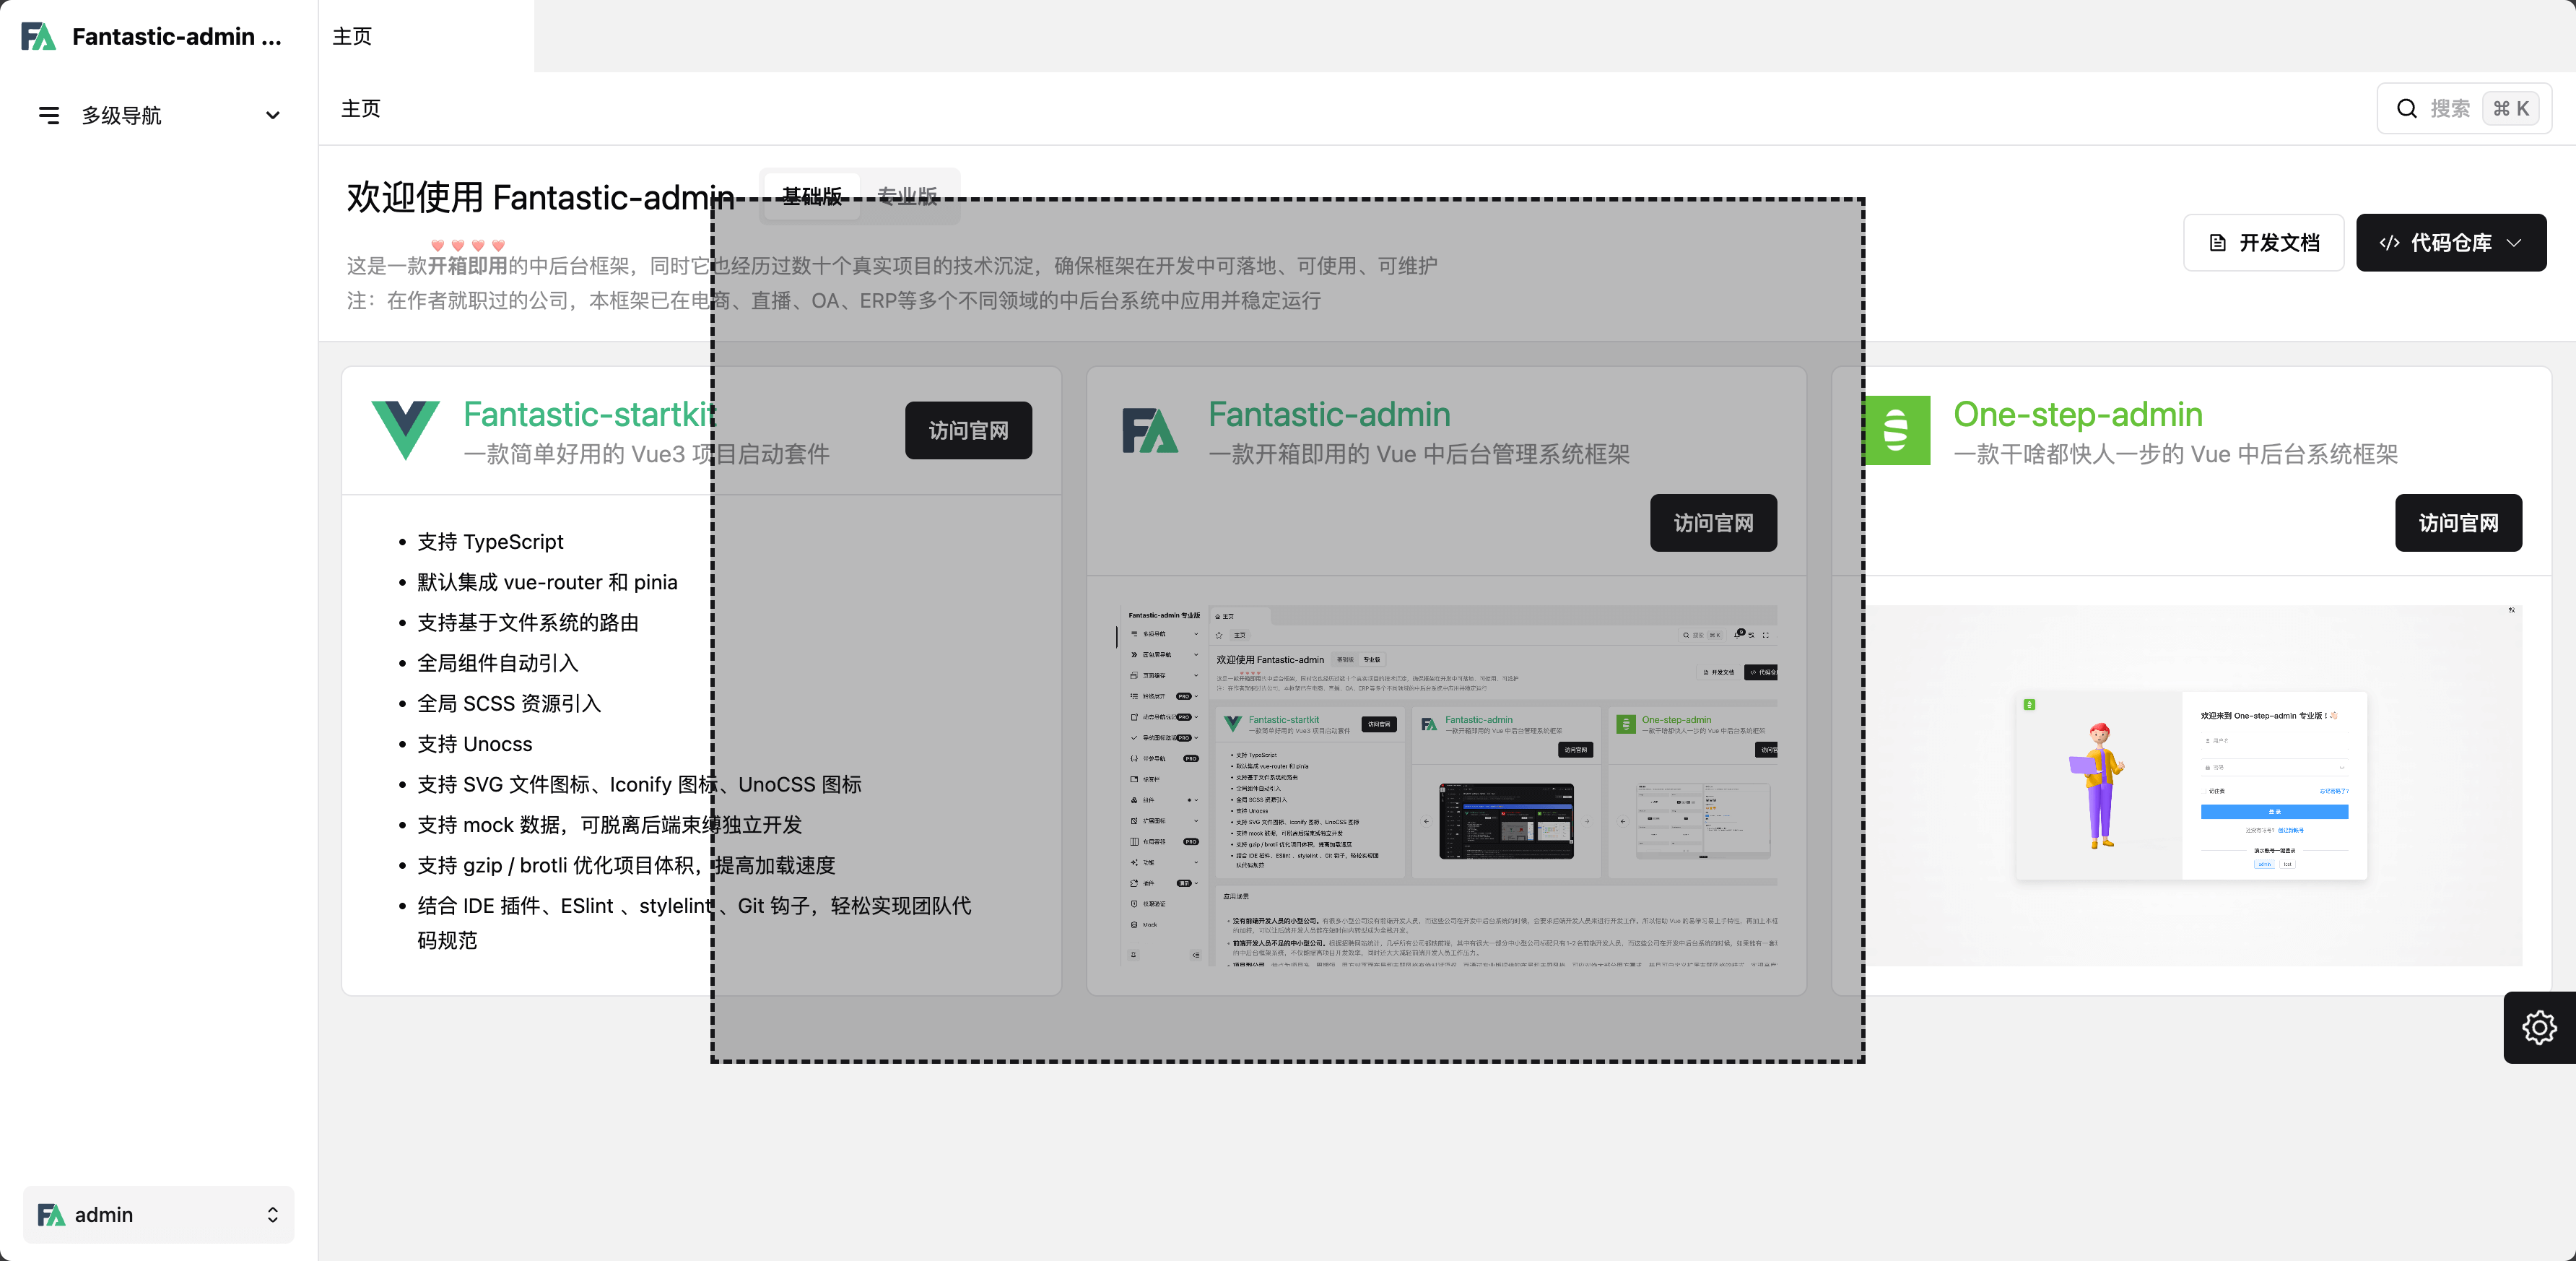Click the green One-step-admin logo
The image size is (2576, 1261).
[1897, 431]
